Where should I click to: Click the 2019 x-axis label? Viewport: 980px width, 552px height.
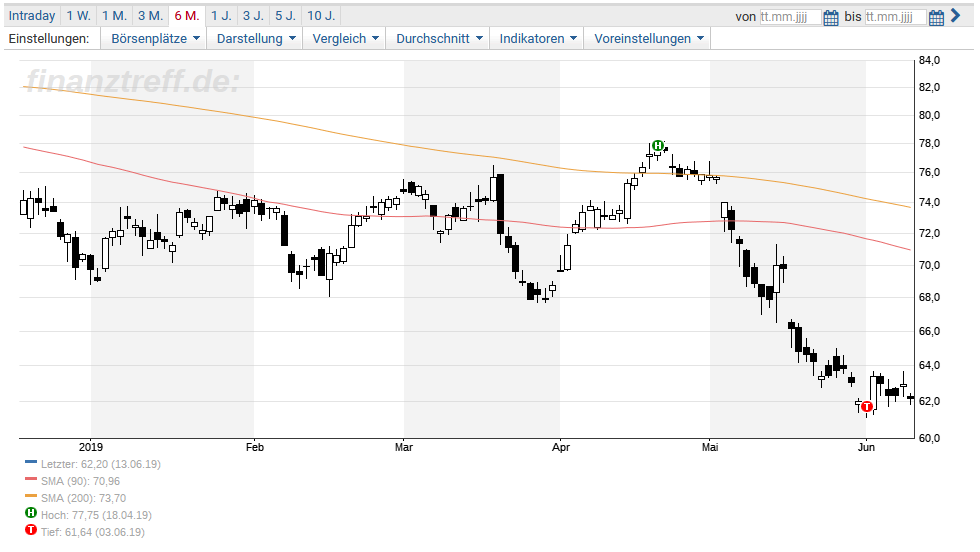(91, 447)
